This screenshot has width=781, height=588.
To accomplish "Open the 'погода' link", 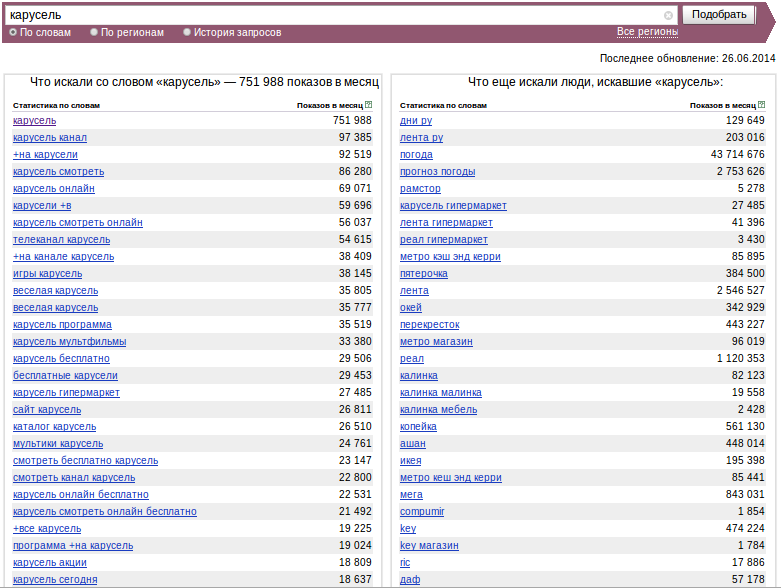I will [416, 154].
